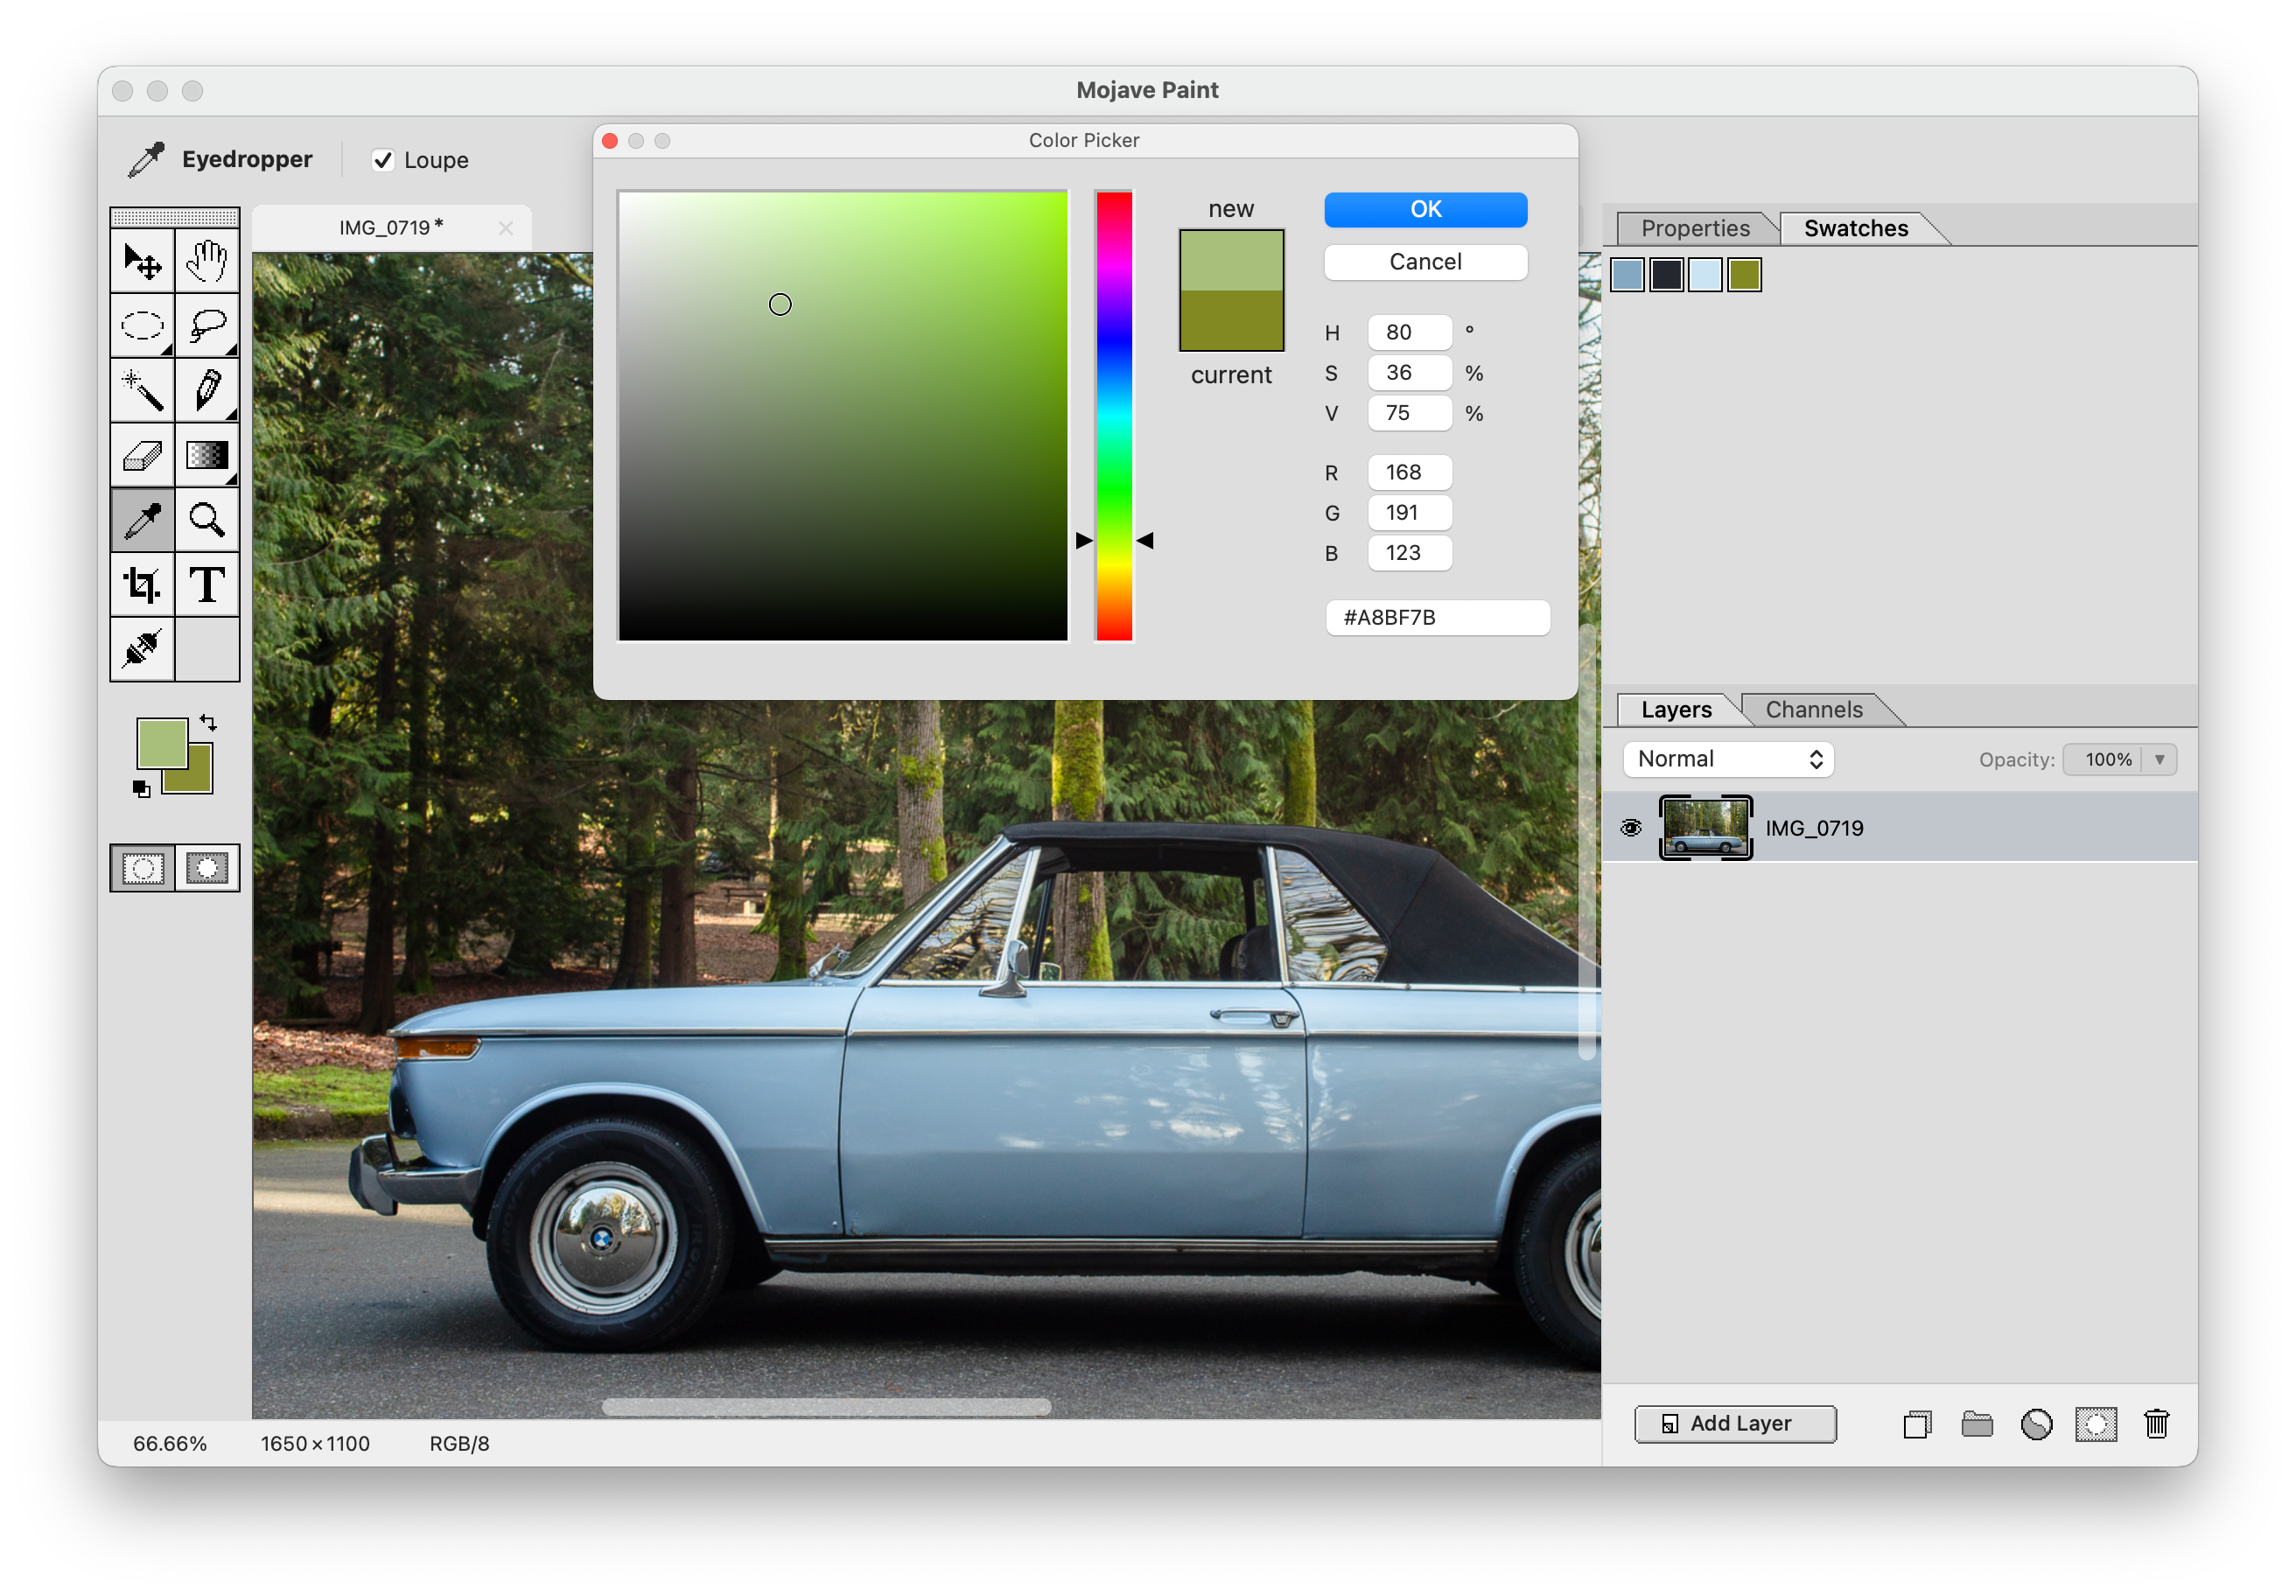The image size is (2296, 1596).
Task: Close the IMG_0719 document tab
Action: click(506, 228)
